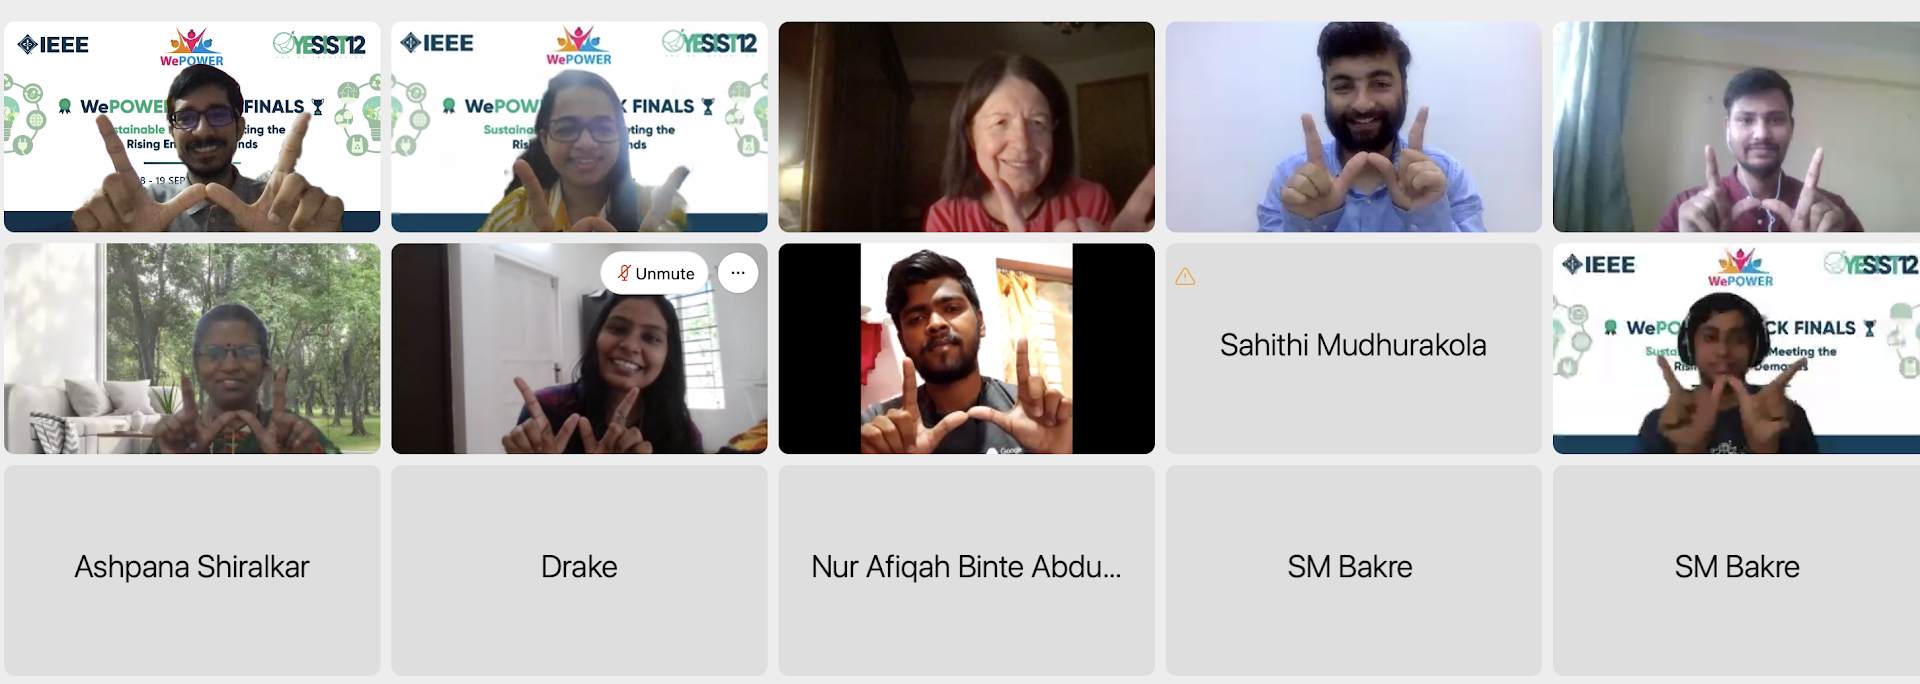1920x684 pixels.
Task: Select Drake's participant tile
Action: point(579,570)
